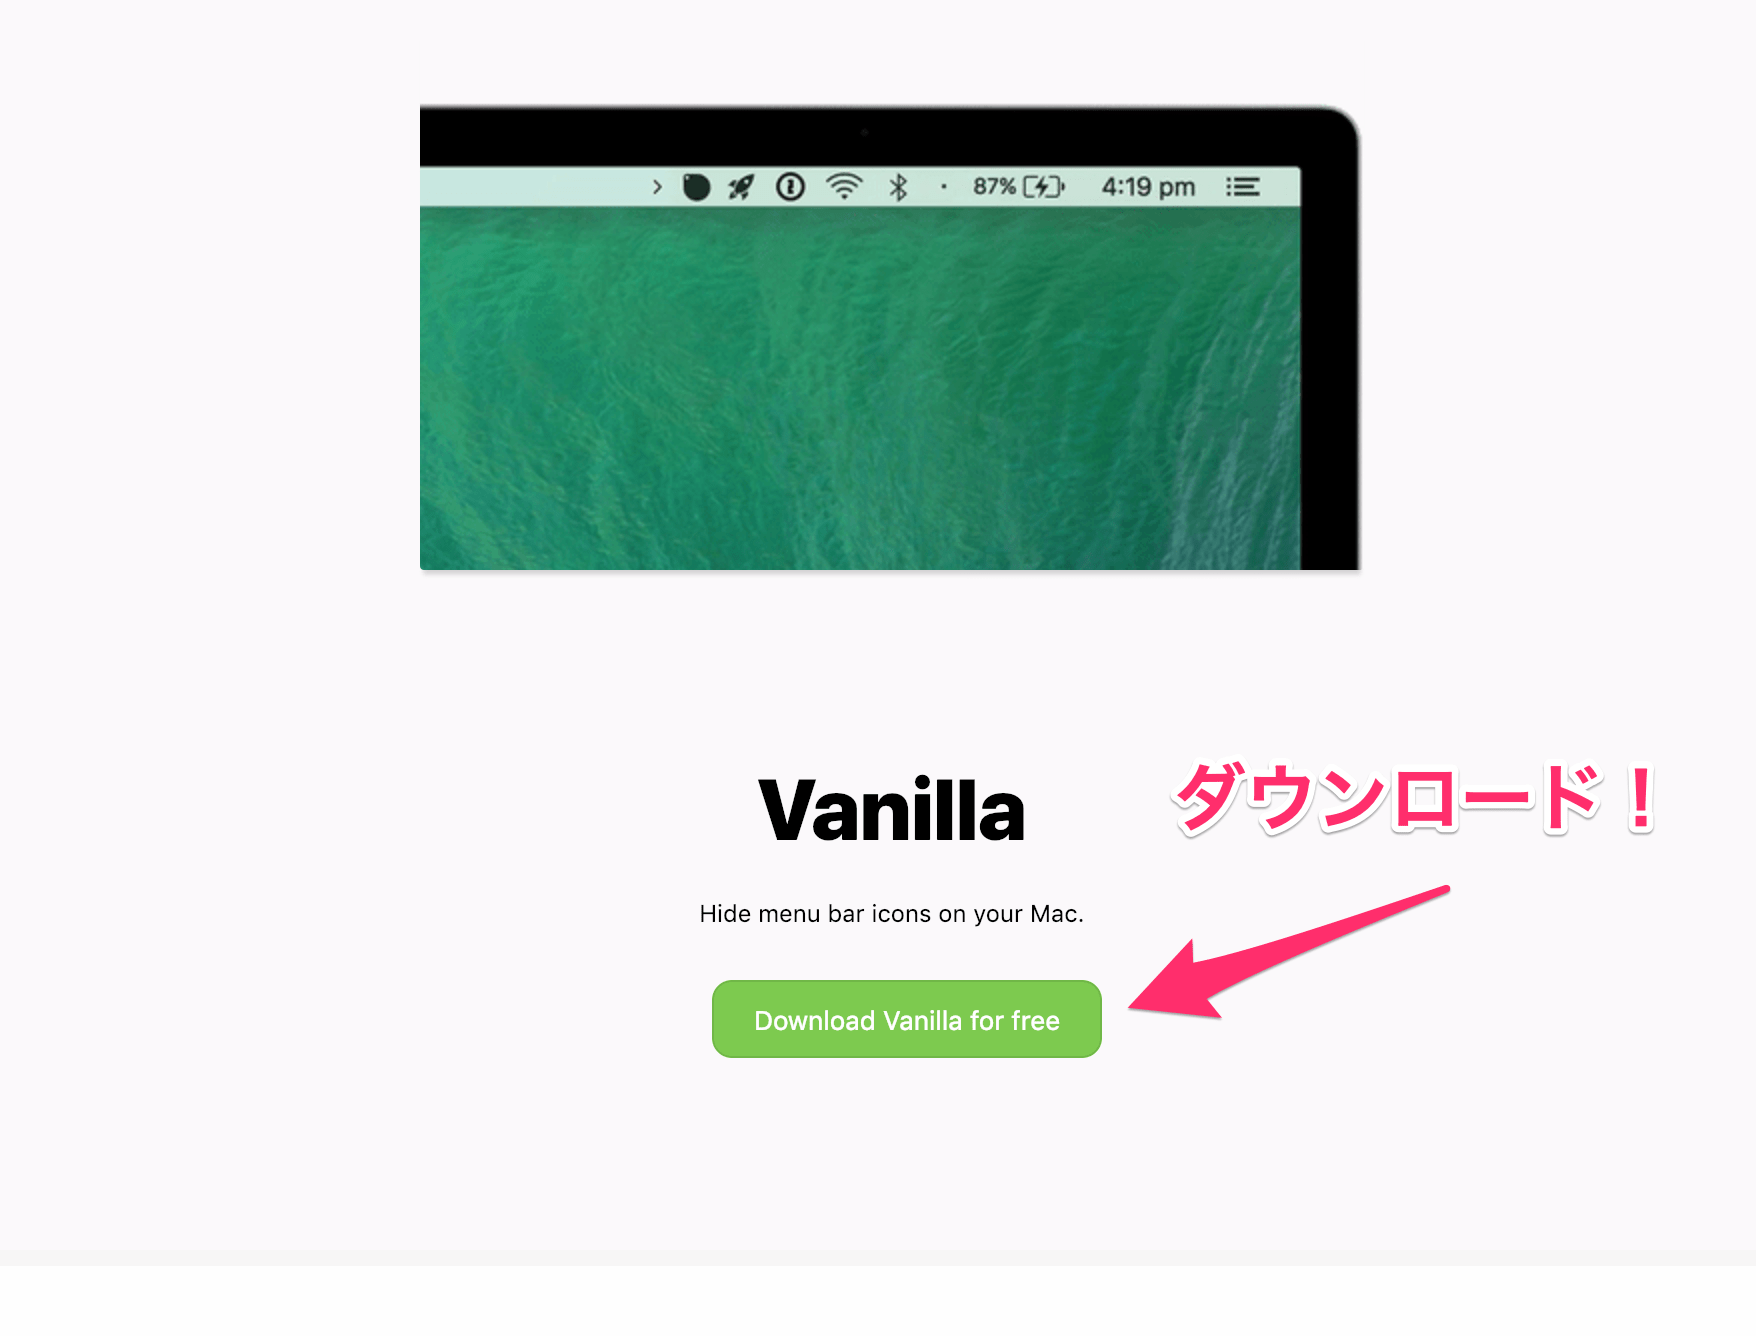Click the 87% battery percentage text

pos(994,187)
